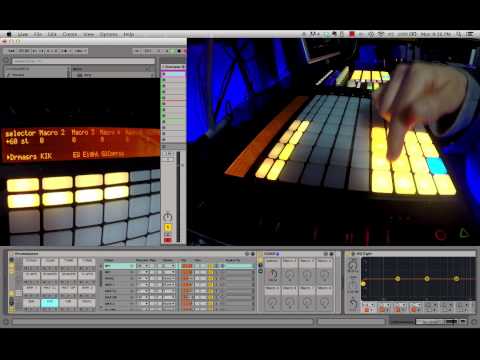Select the bottom-left drum rack pad
480x360 pixels.
tap(32, 303)
